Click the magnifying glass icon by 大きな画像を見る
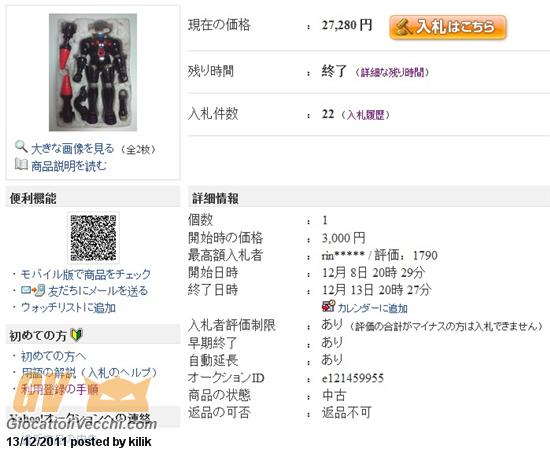This screenshot has width=550, height=449. pyautogui.click(x=21, y=147)
